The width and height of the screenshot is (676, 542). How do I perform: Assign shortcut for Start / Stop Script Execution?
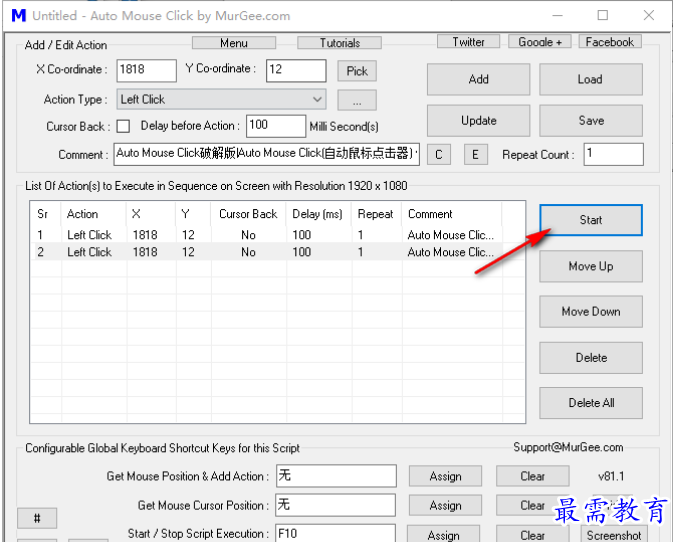click(444, 535)
